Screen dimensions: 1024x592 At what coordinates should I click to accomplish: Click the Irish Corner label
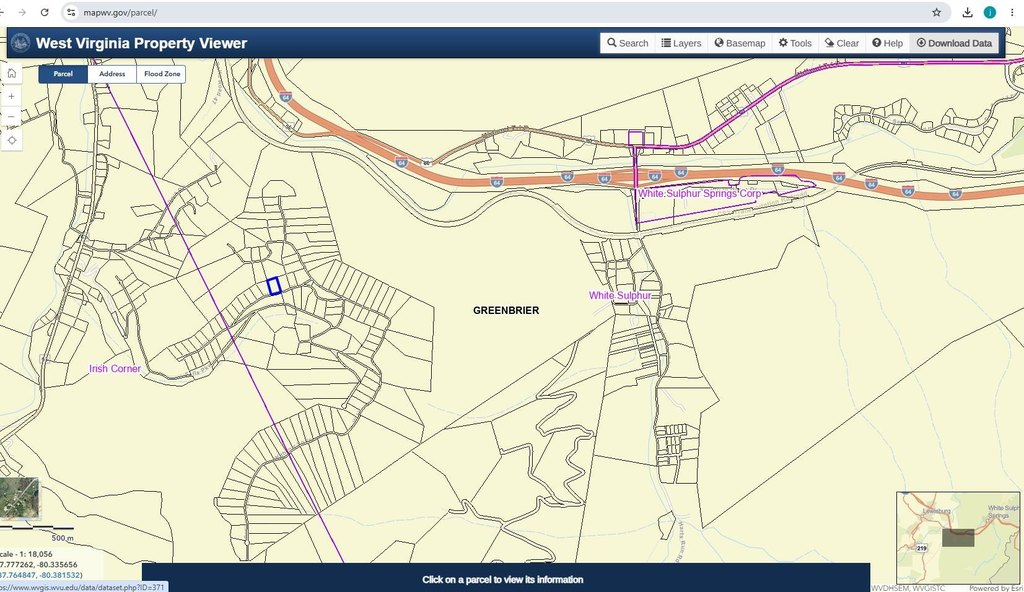115,369
